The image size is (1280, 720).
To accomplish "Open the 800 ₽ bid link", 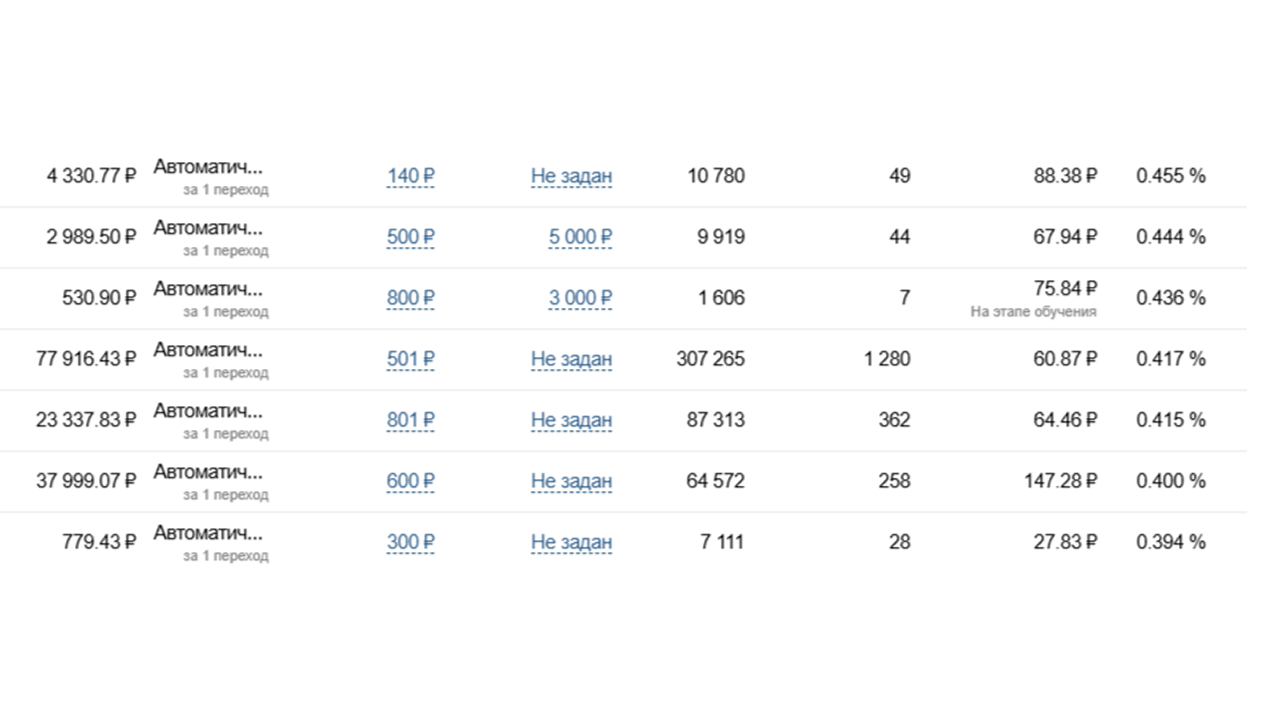I will 411,298.
